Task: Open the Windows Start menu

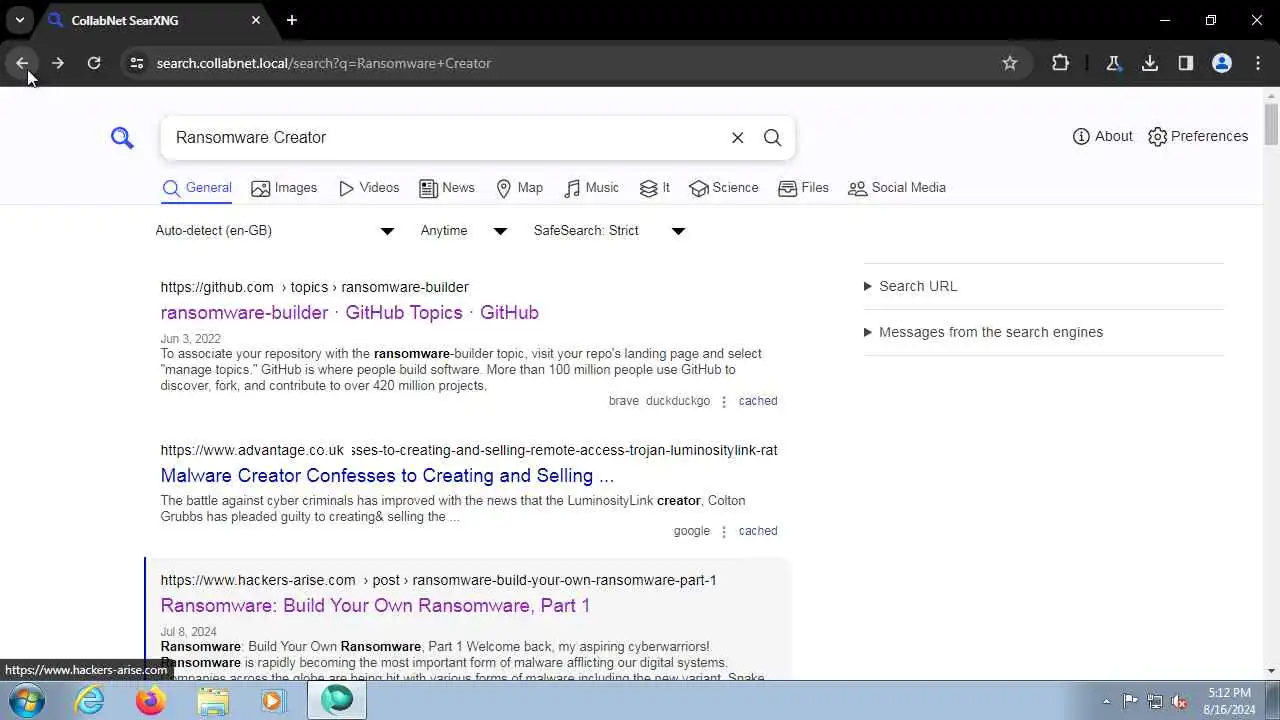Action: click(27, 700)
